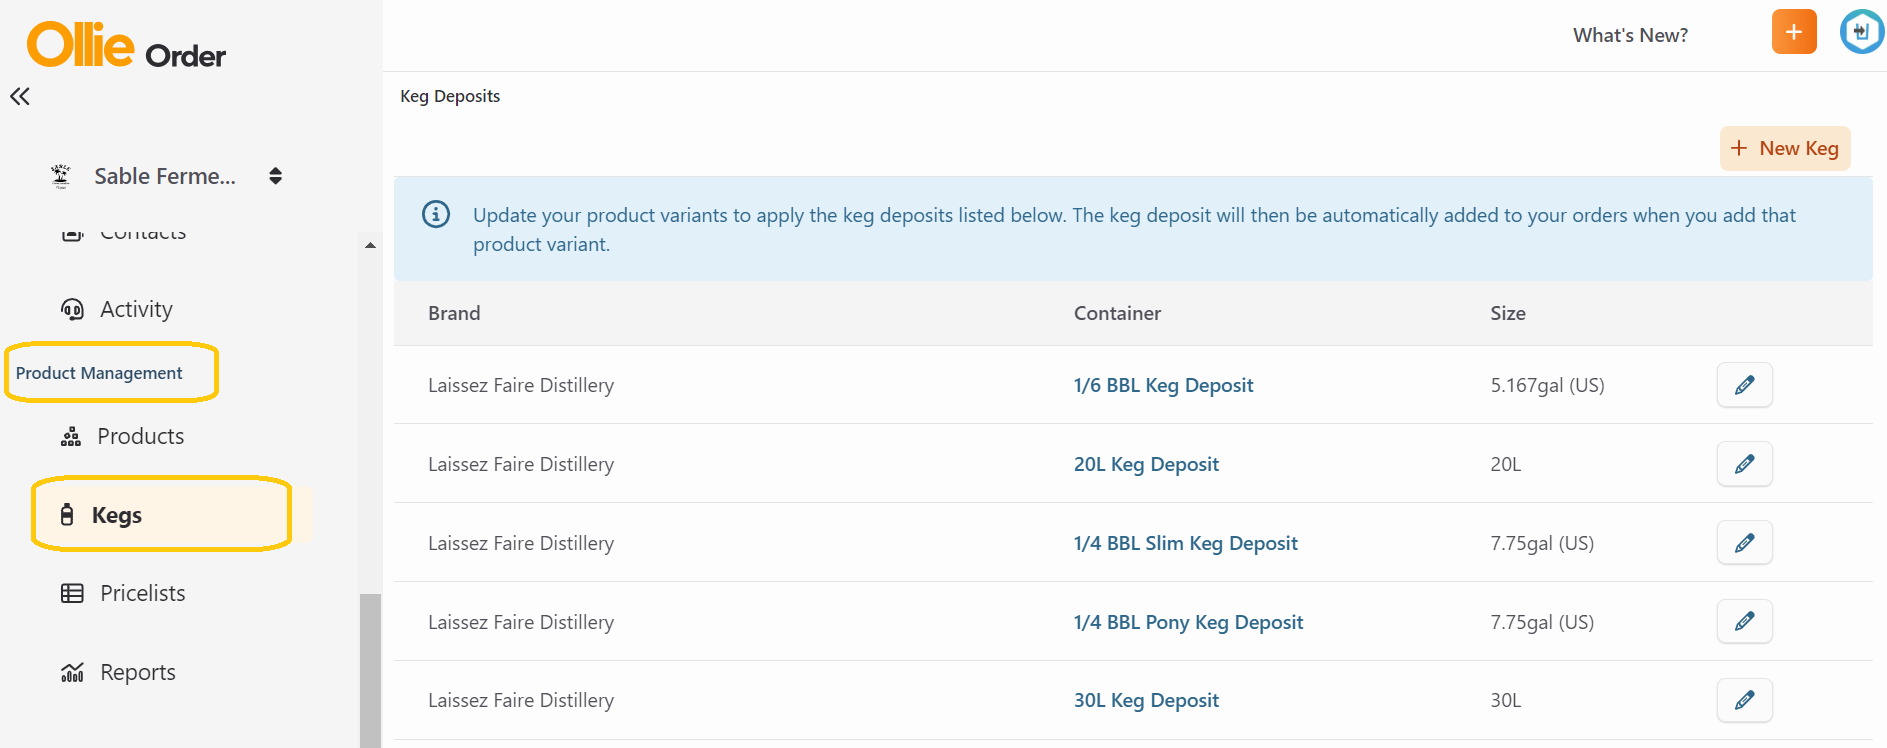Open the 20L Keg Deposit link
Viewport: 1887px width, 748px height.
coord(1146,464)
